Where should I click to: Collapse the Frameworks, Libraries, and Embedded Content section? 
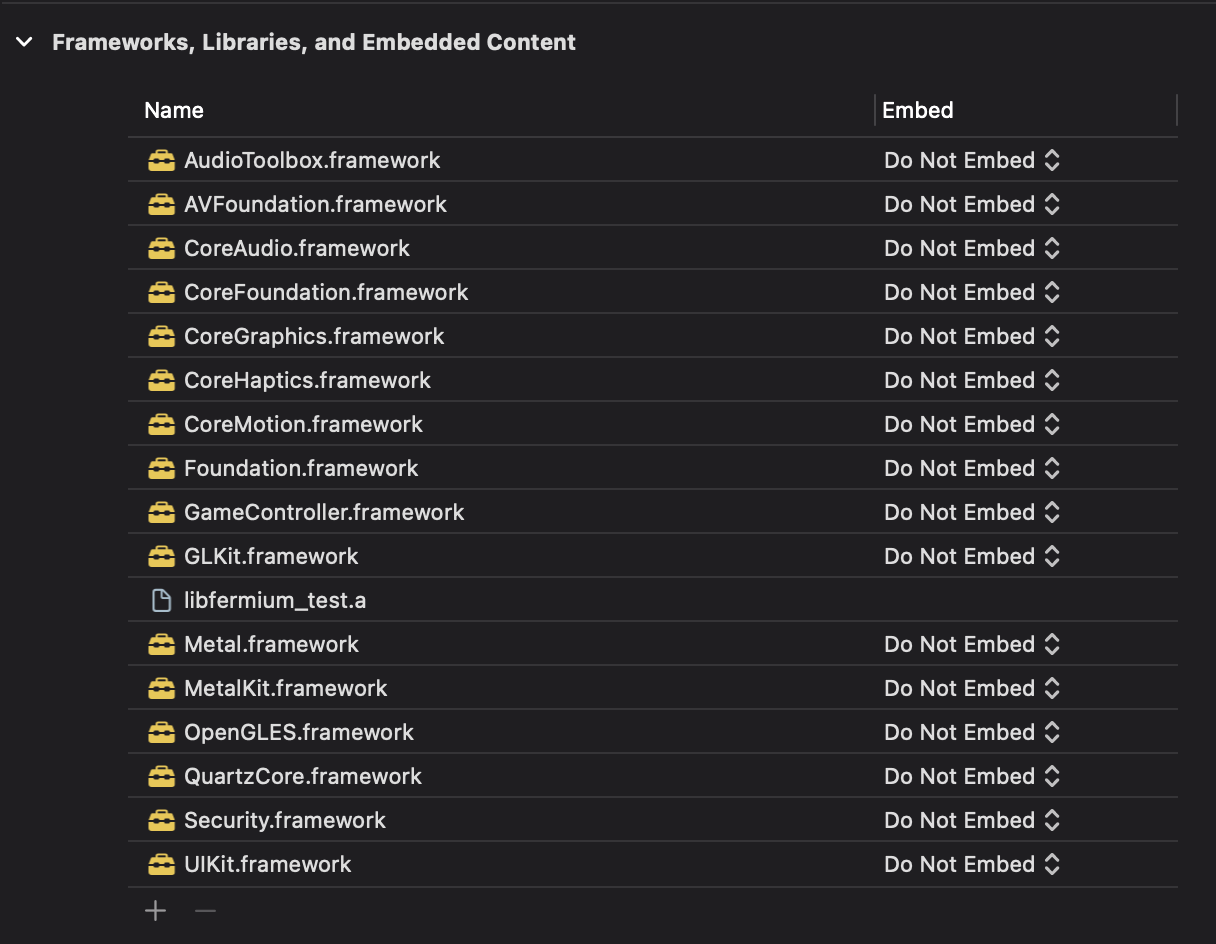coord(24,42)
